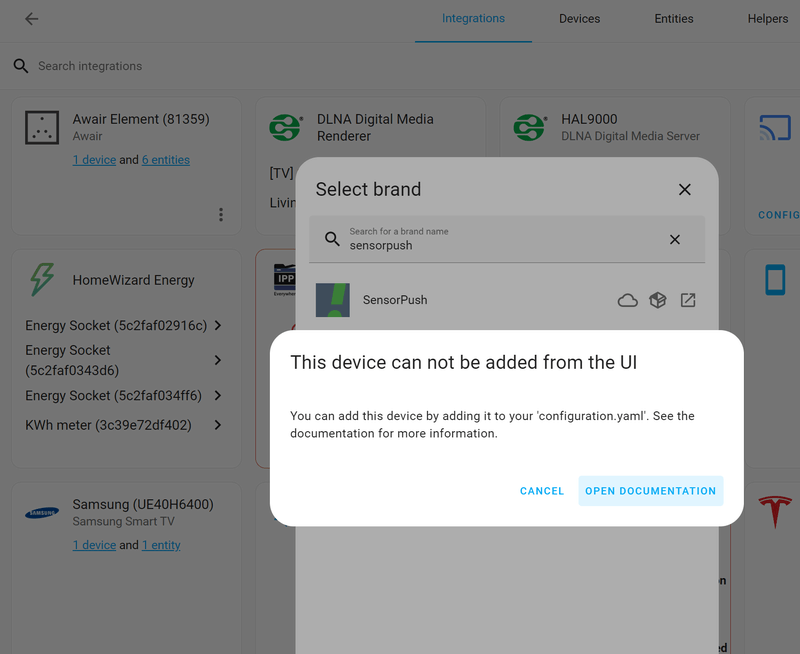Click the custom integration cube icon
This screenshot has width=800, height=654.
coord(658,300)
